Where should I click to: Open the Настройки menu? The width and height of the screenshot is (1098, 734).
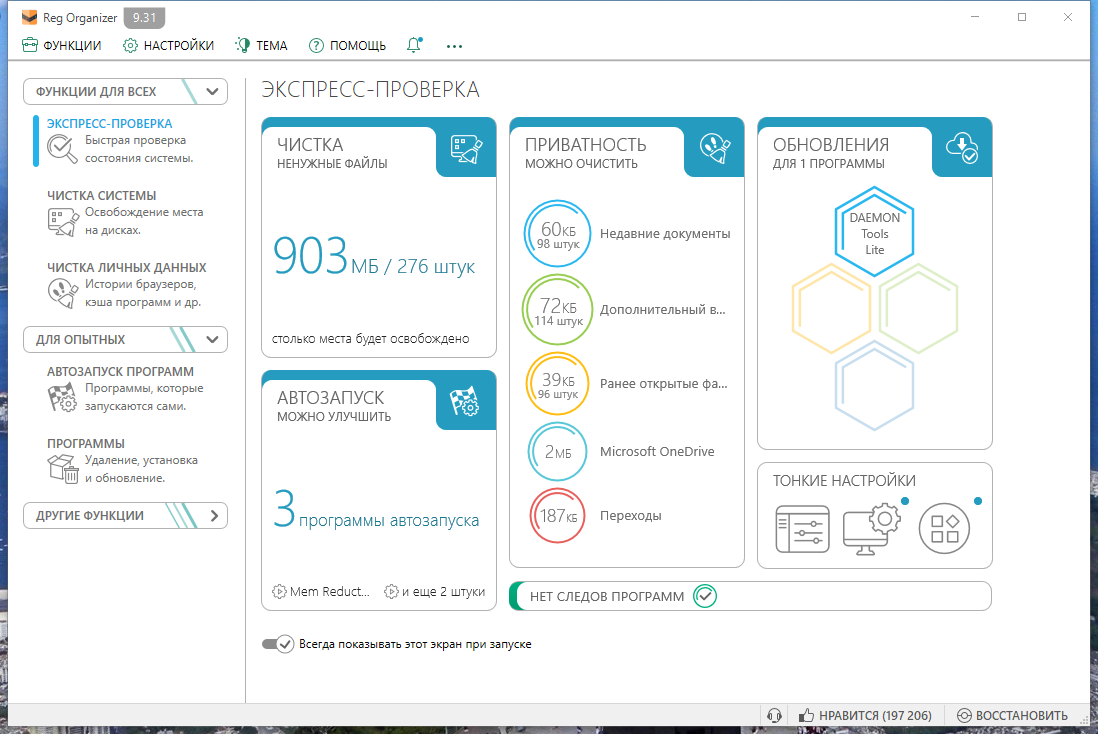pyautogui.click(x=168, y=45)
